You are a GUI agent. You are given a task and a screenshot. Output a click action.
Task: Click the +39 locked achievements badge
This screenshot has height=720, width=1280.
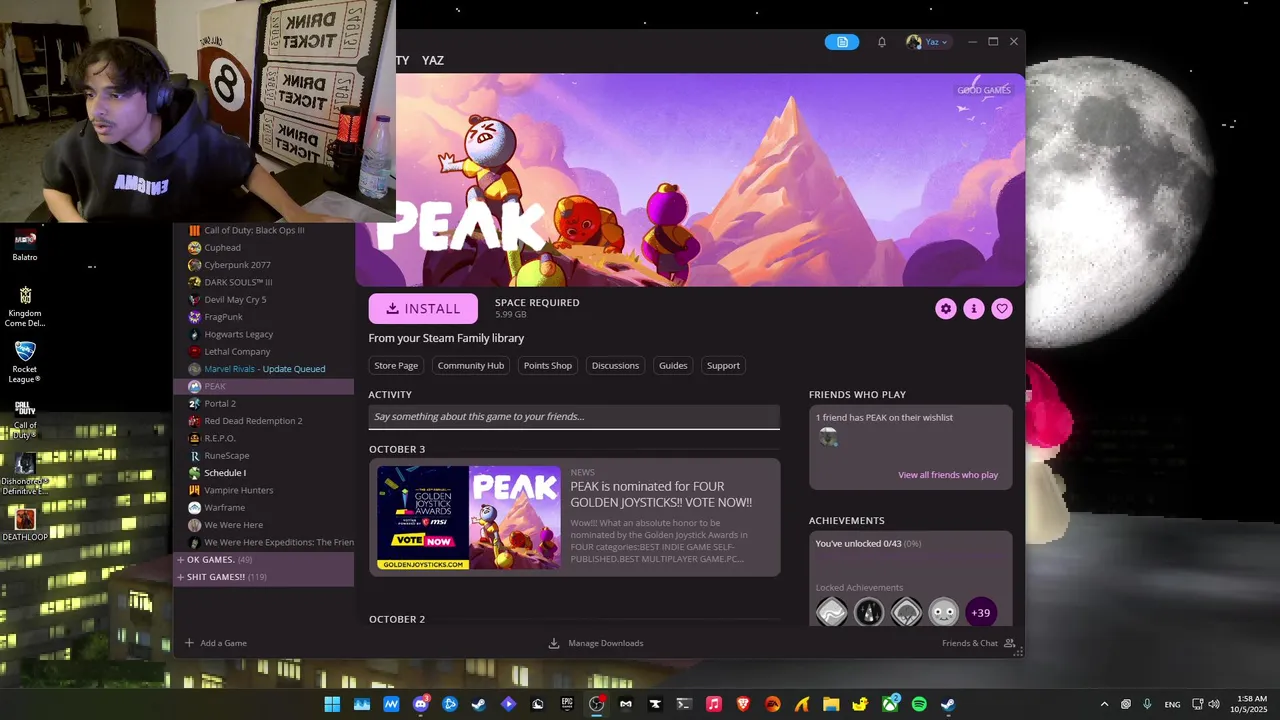(x=981, y=612)
